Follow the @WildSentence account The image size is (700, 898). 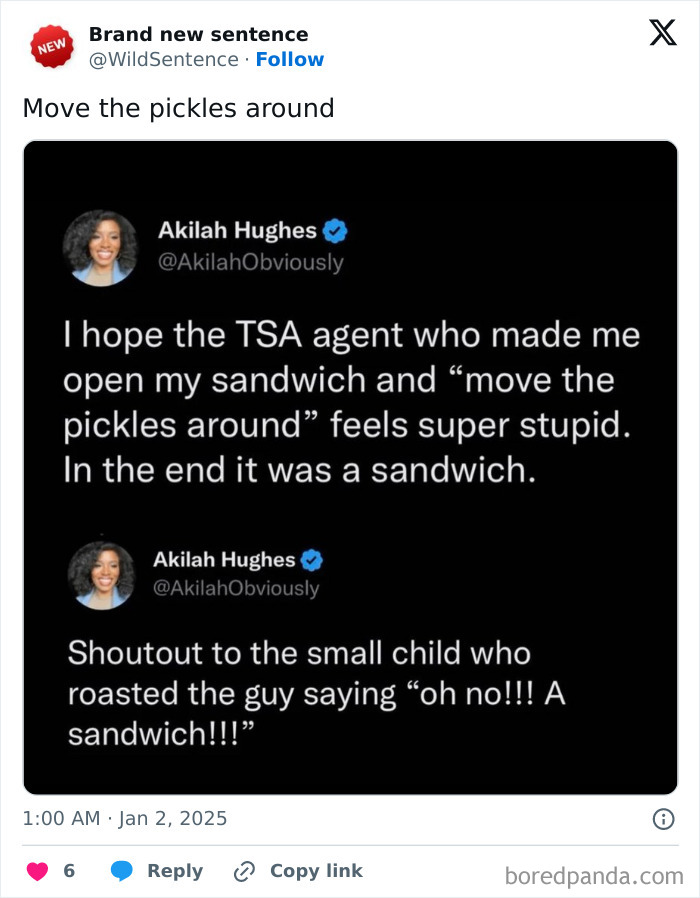point(290,59)
